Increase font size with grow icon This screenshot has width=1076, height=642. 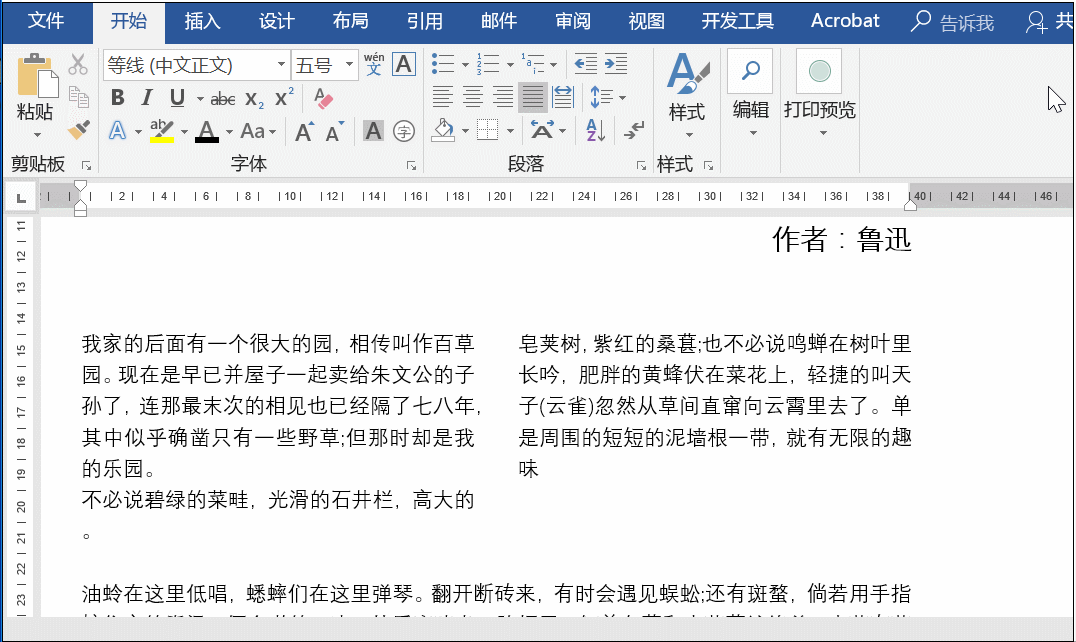[x=304, y=131]
